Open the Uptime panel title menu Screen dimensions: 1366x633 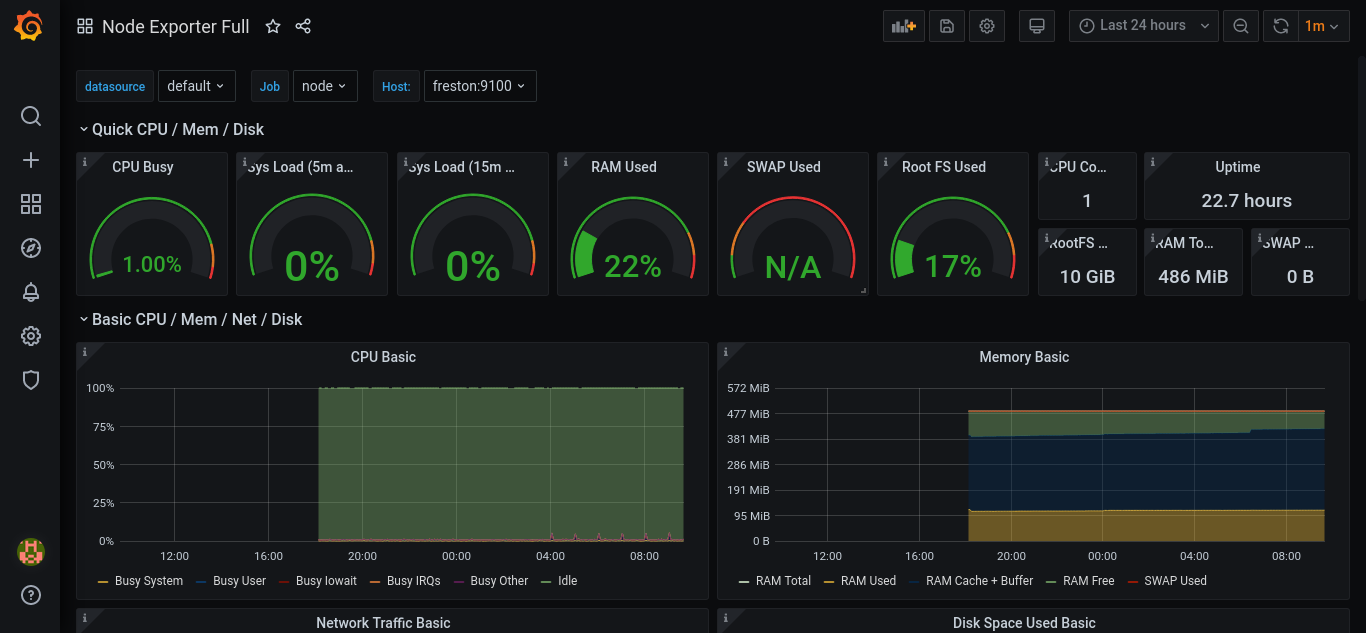tap(1238, 167)
